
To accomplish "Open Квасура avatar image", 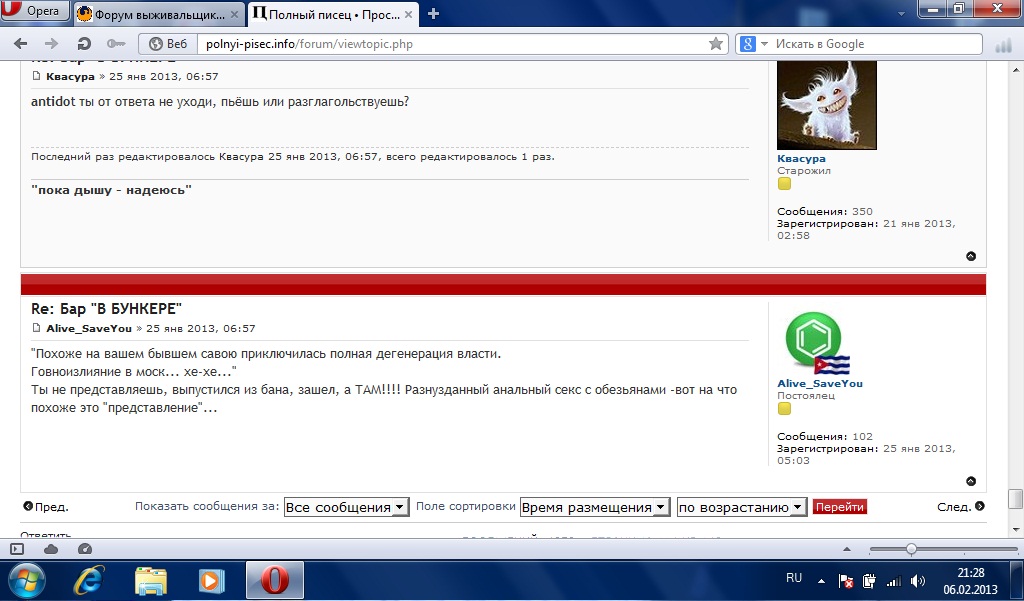I will [x=827, y=105].
